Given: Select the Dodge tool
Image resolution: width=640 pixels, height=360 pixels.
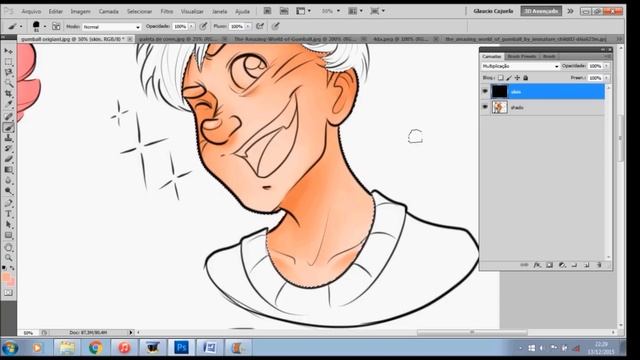Looking at the screenshot, I should [8, 191].
